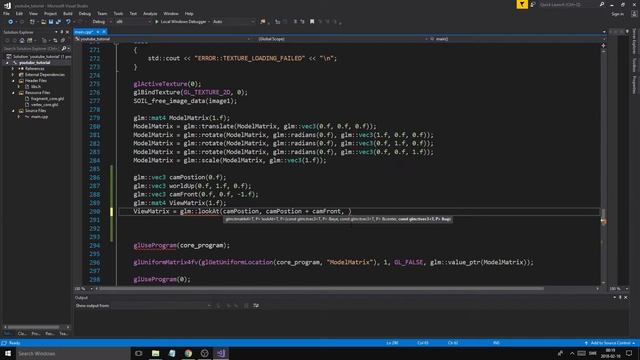Click the Save All toolbar icon

[x=58, y=22]
